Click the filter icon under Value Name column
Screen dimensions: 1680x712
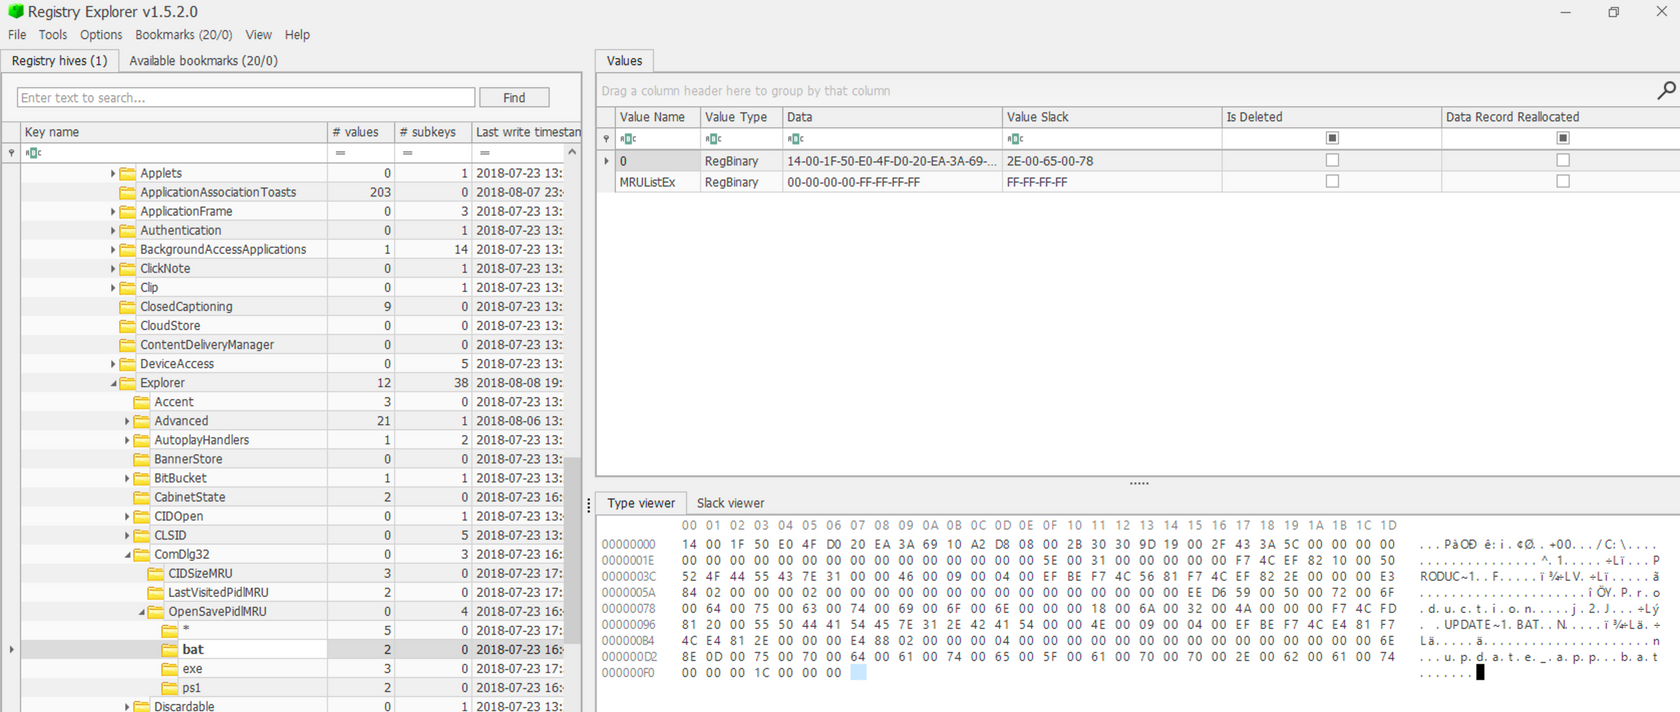click(x=628, y=139)
